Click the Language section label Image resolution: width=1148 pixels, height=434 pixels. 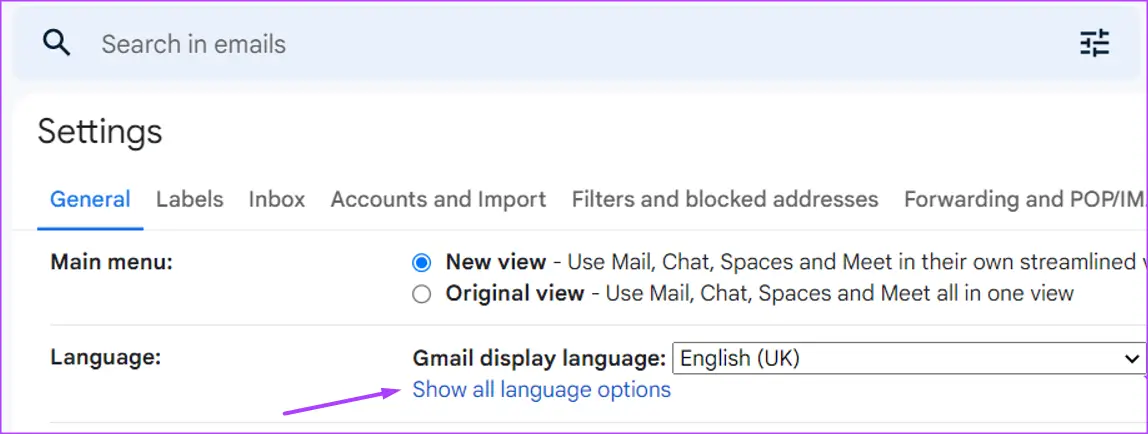pos(105,356)
